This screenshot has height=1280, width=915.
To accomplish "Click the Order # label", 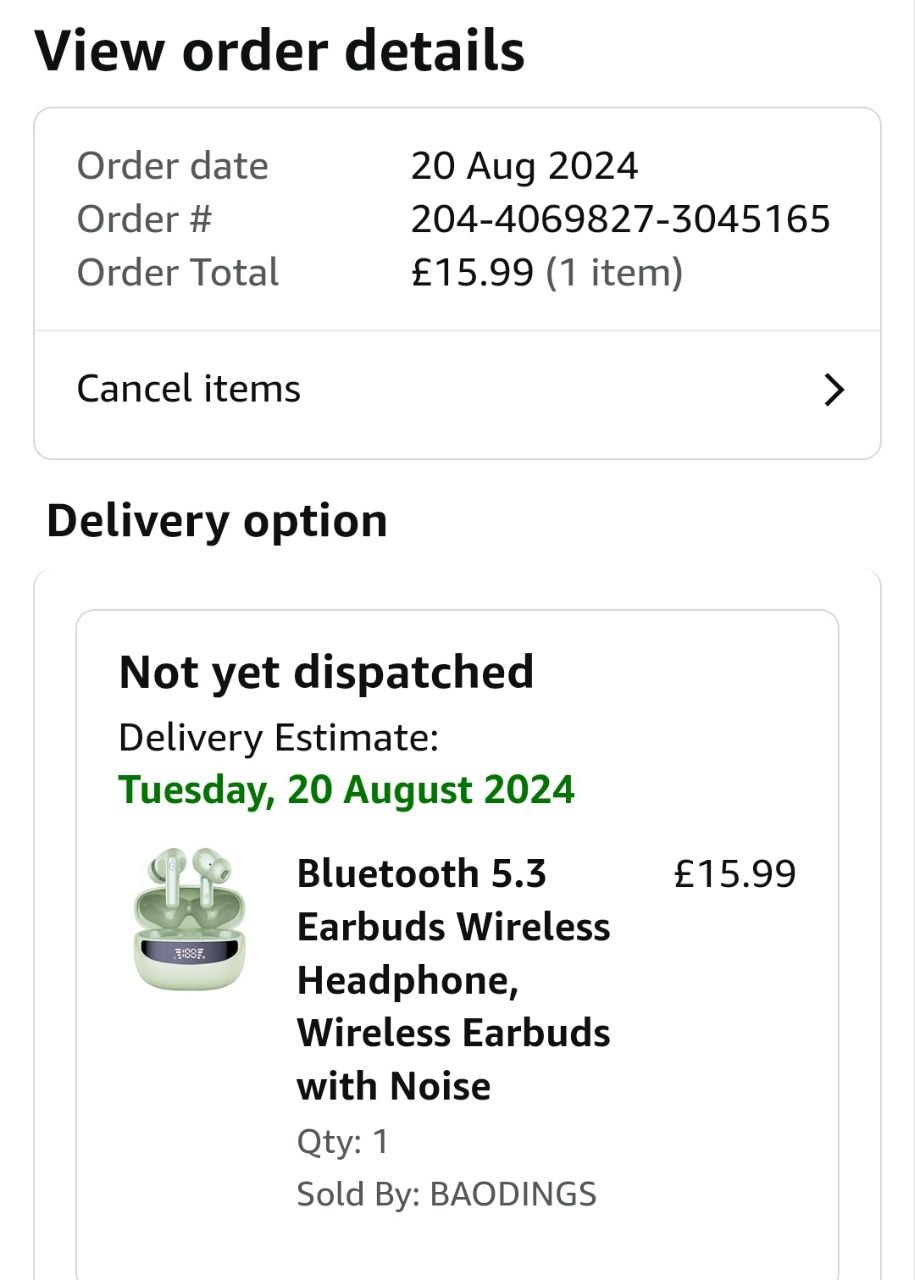I will [144, 219].
